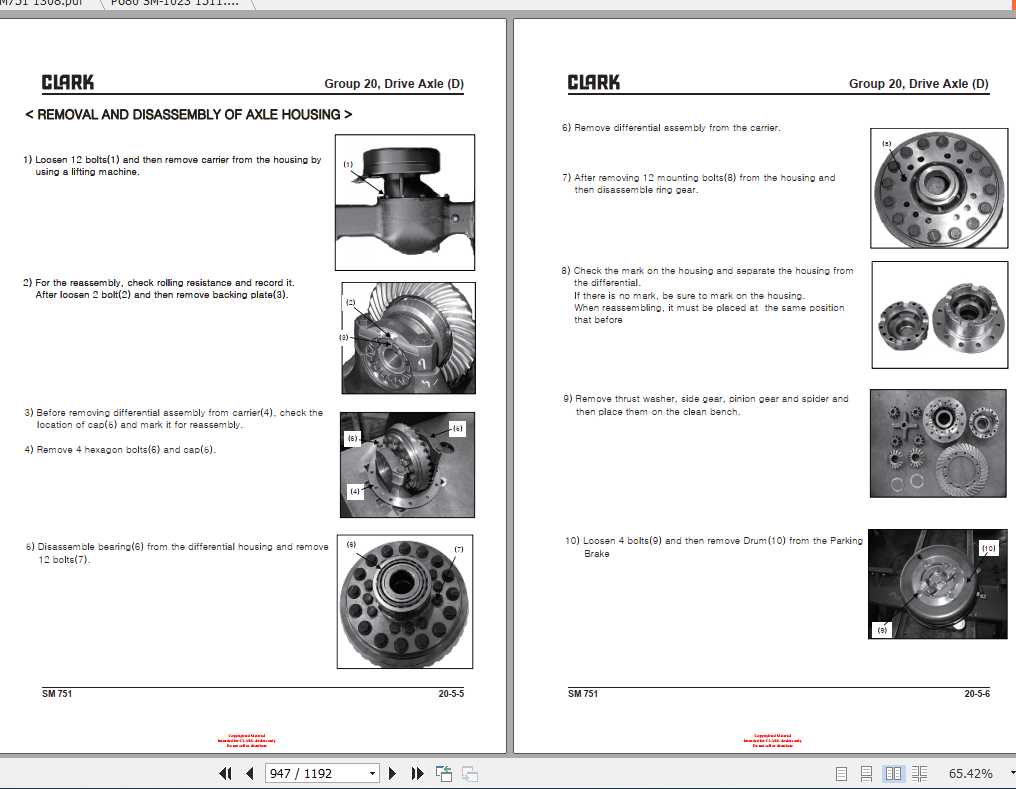Click the differential bearing and 12 bolts photo
This screenshot has height=789, width=1016.
[405, 601]
